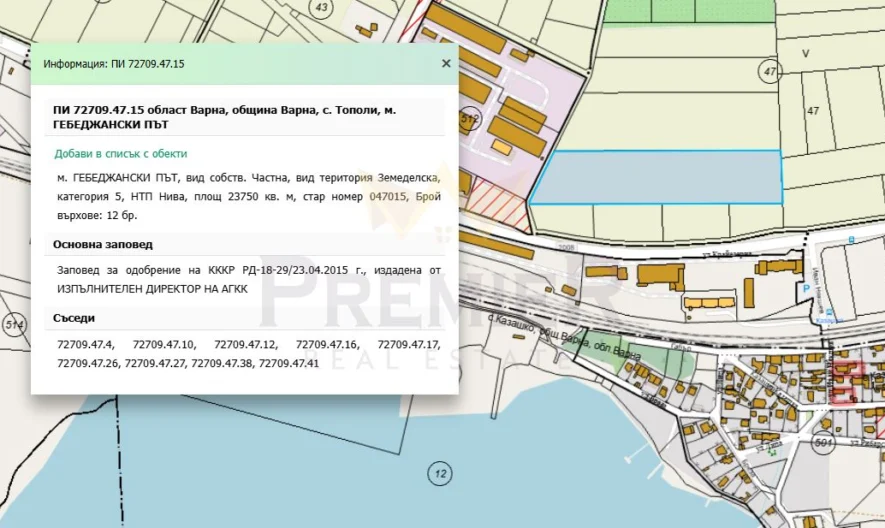The image size is (885, 528).
Task: Click the circled 501 map marker
Action: pos(824,441)
